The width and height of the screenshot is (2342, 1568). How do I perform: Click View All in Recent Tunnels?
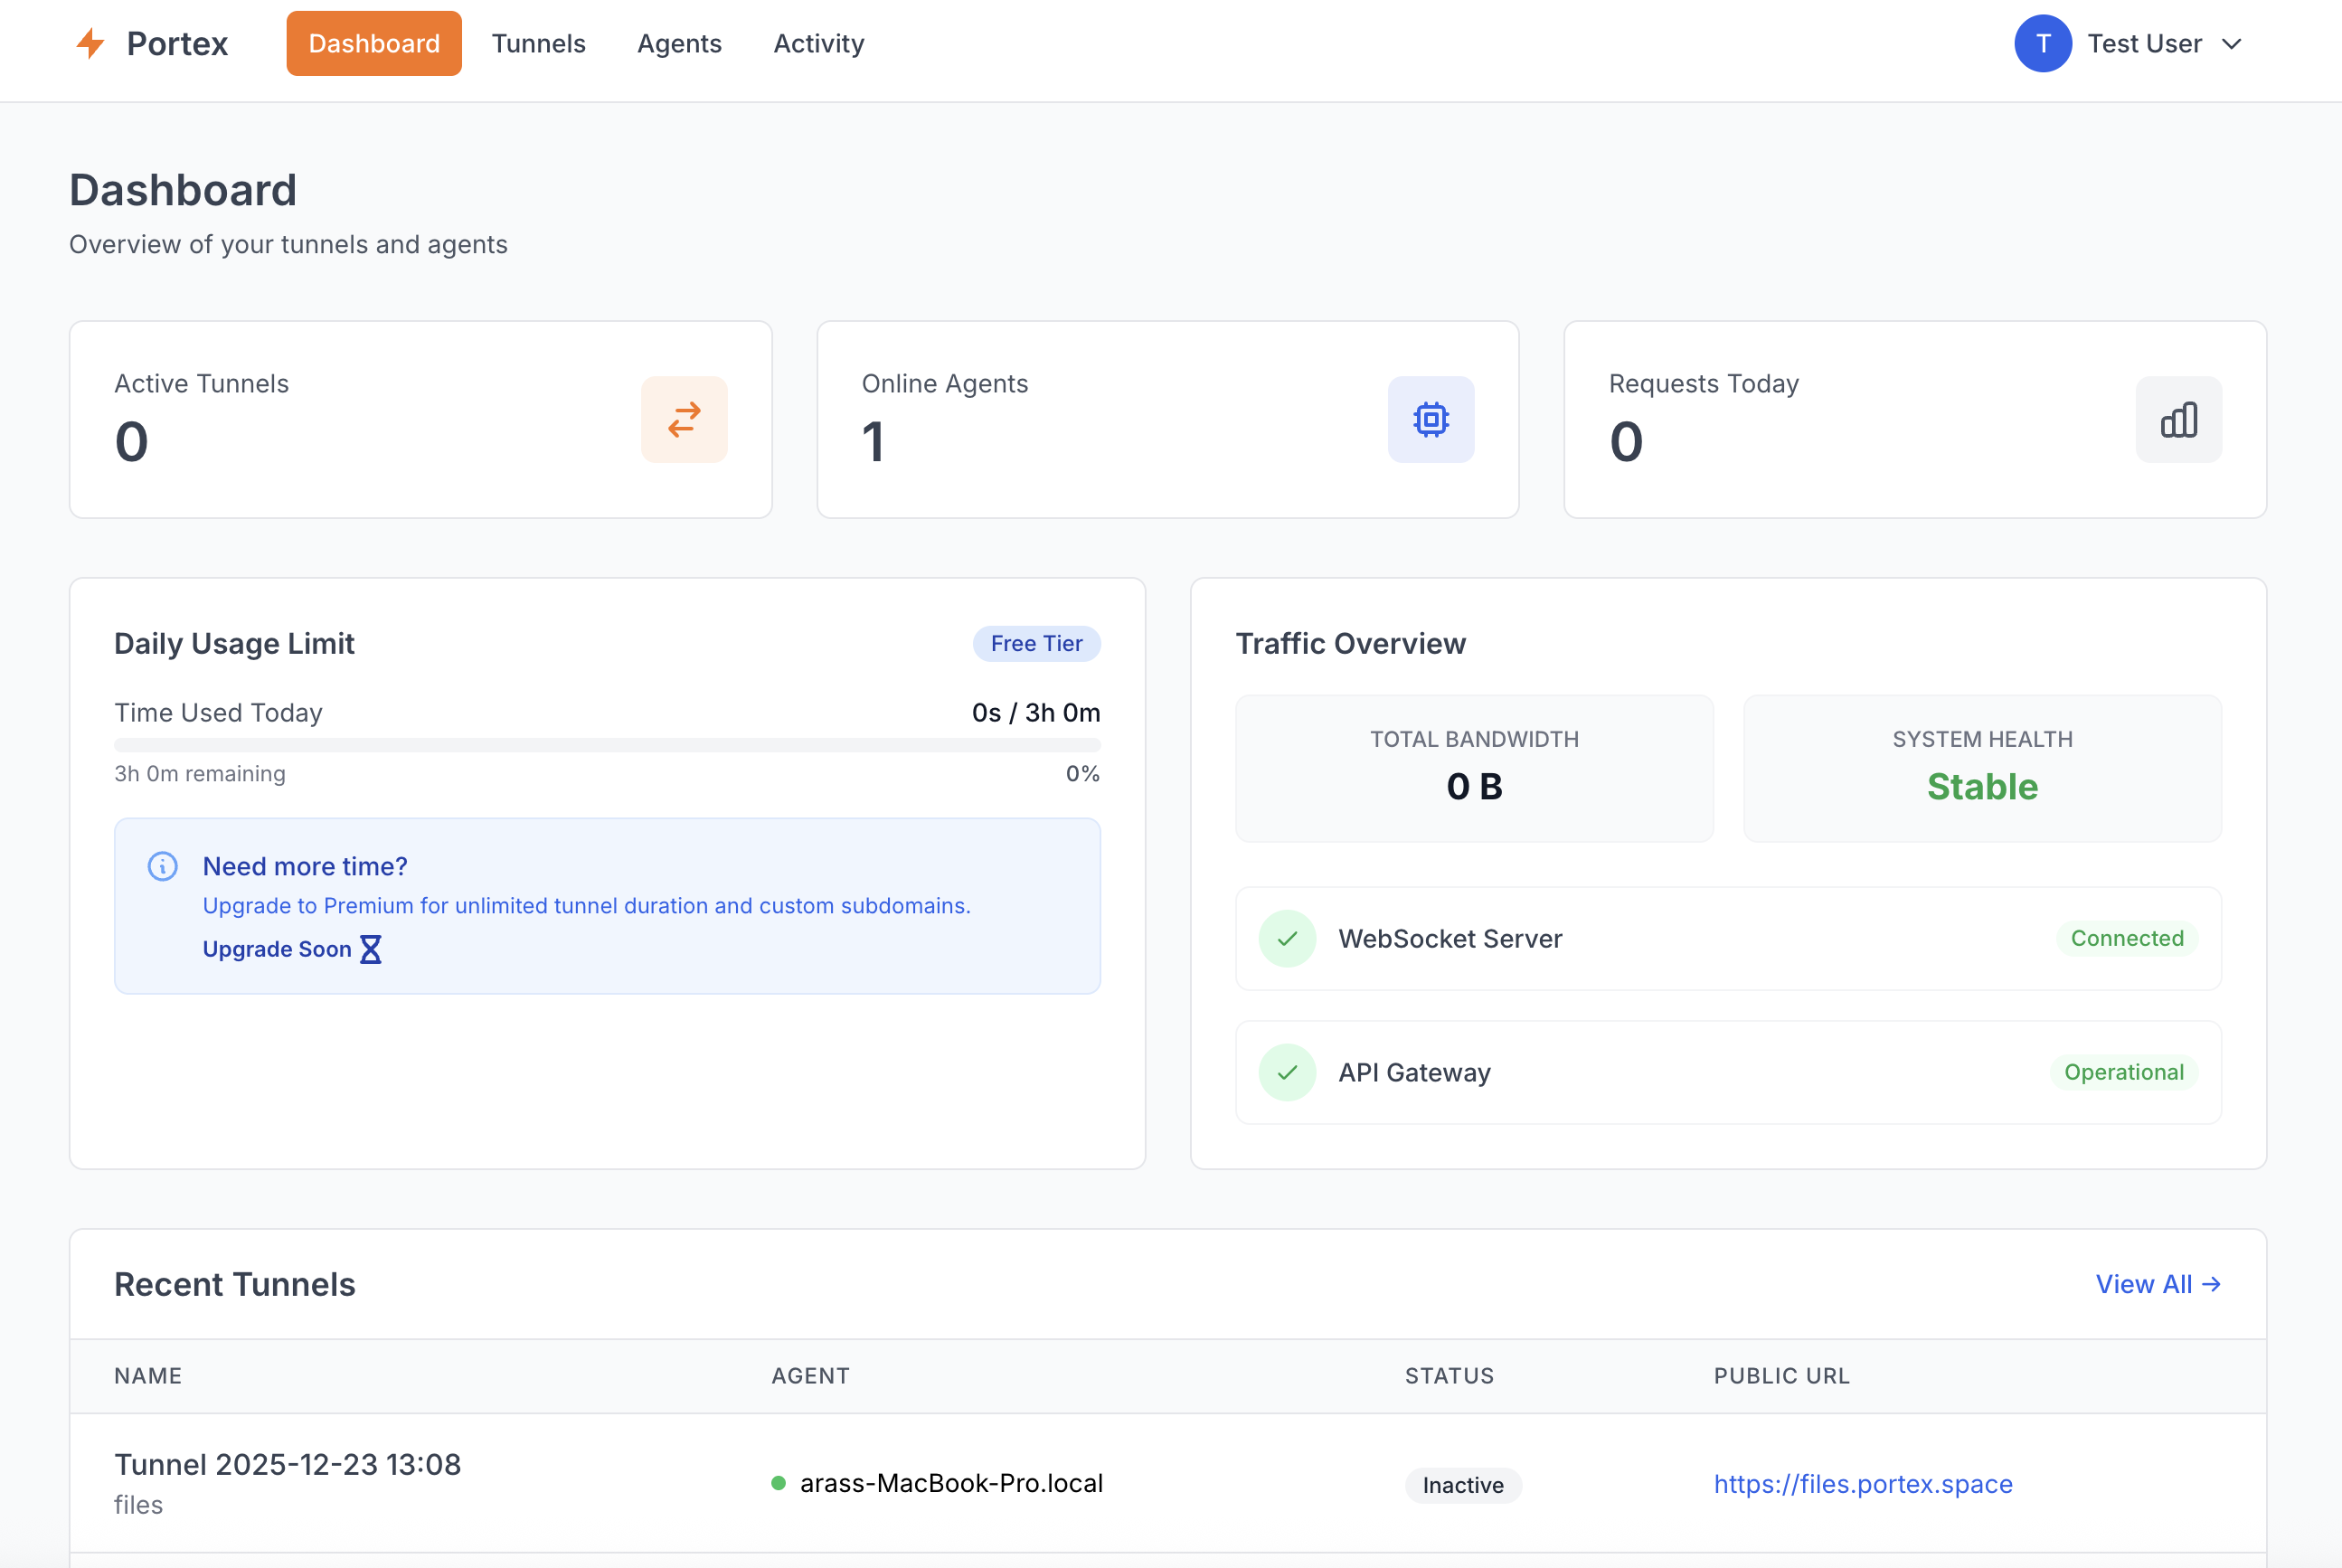(2158, 1284)
